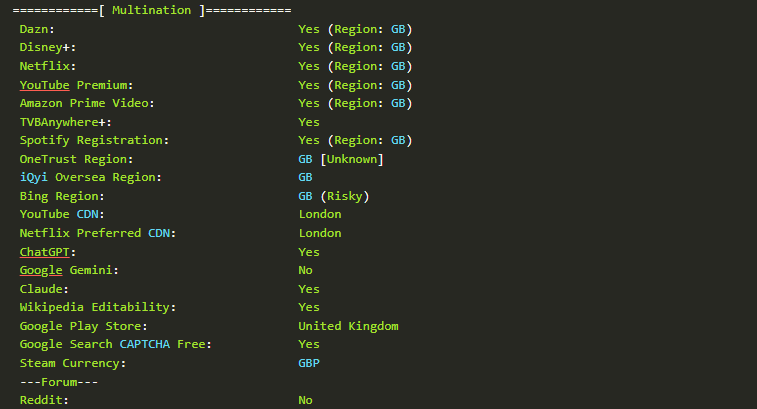Click the United Kingdom Play Store value

coord(348,326)
